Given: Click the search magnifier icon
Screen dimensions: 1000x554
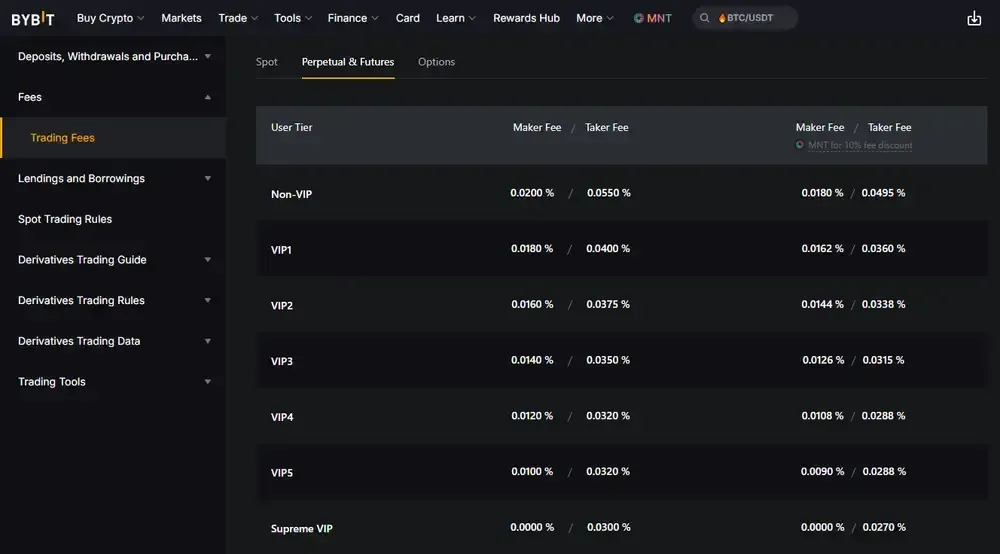Looking at the screenshot, I should [x=704, y=18].
